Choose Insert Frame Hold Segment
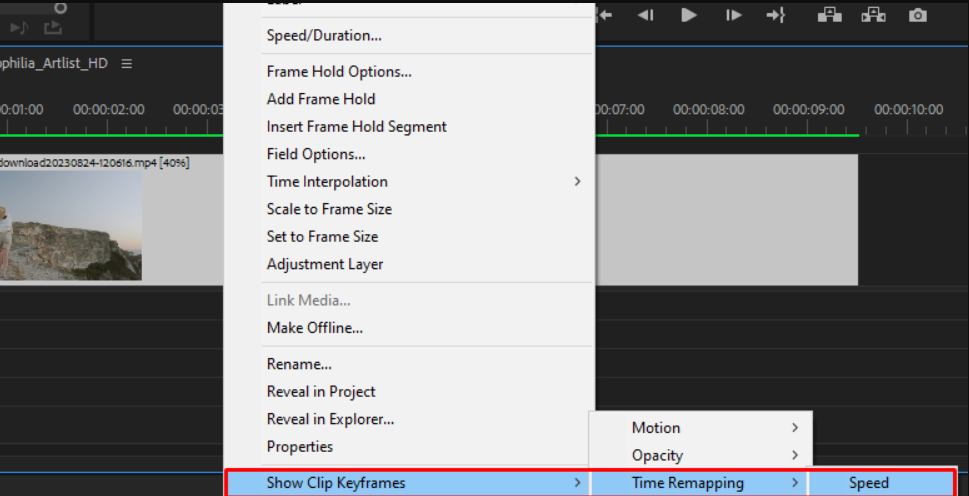Image resolution: width=969 pixels, height=496 pixels. [408, 127]
